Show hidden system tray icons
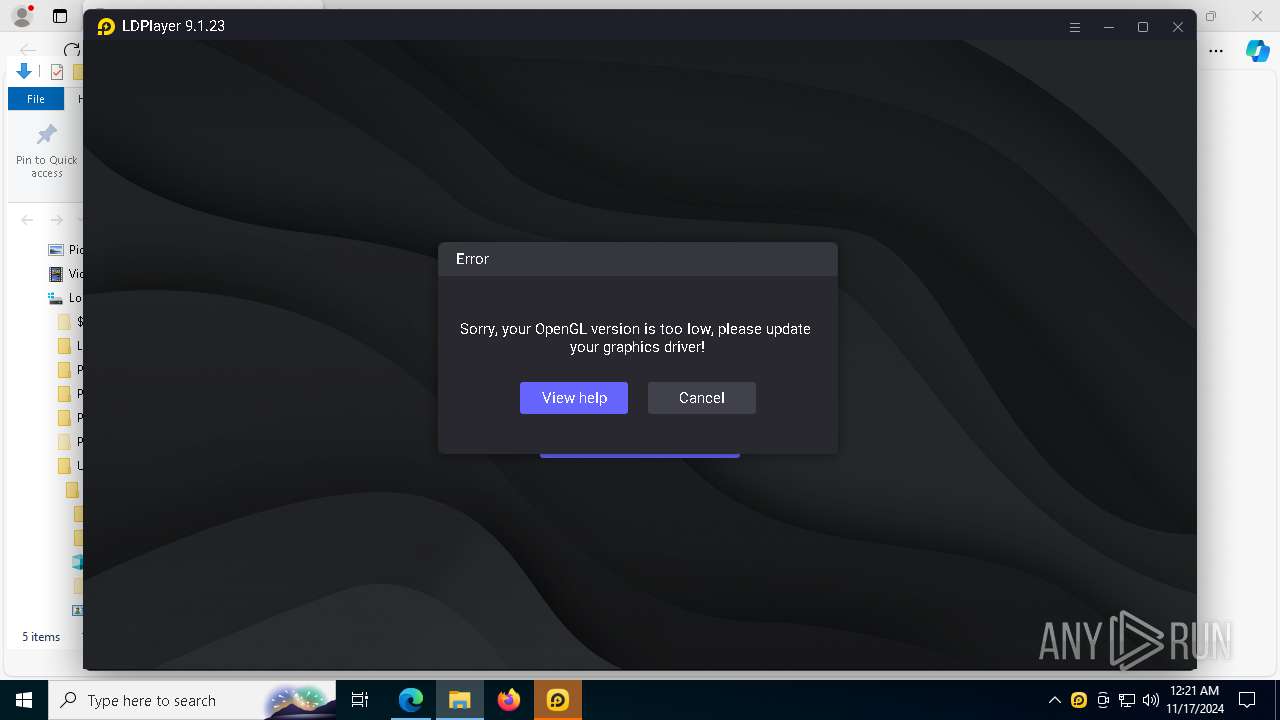This screenshot has width=1280, height=720. [x=1054, y=700]
